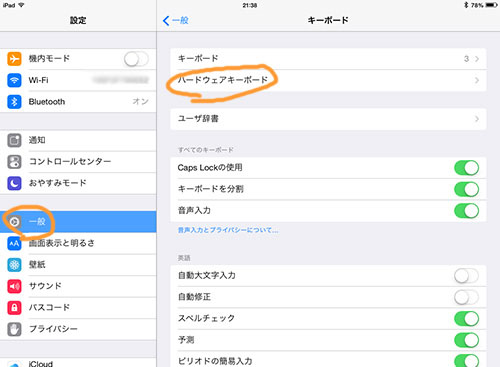Toggle ピリオドの簡易入力 switch
The height and width of the screenshot is (367, 500).
click(466, 361)
